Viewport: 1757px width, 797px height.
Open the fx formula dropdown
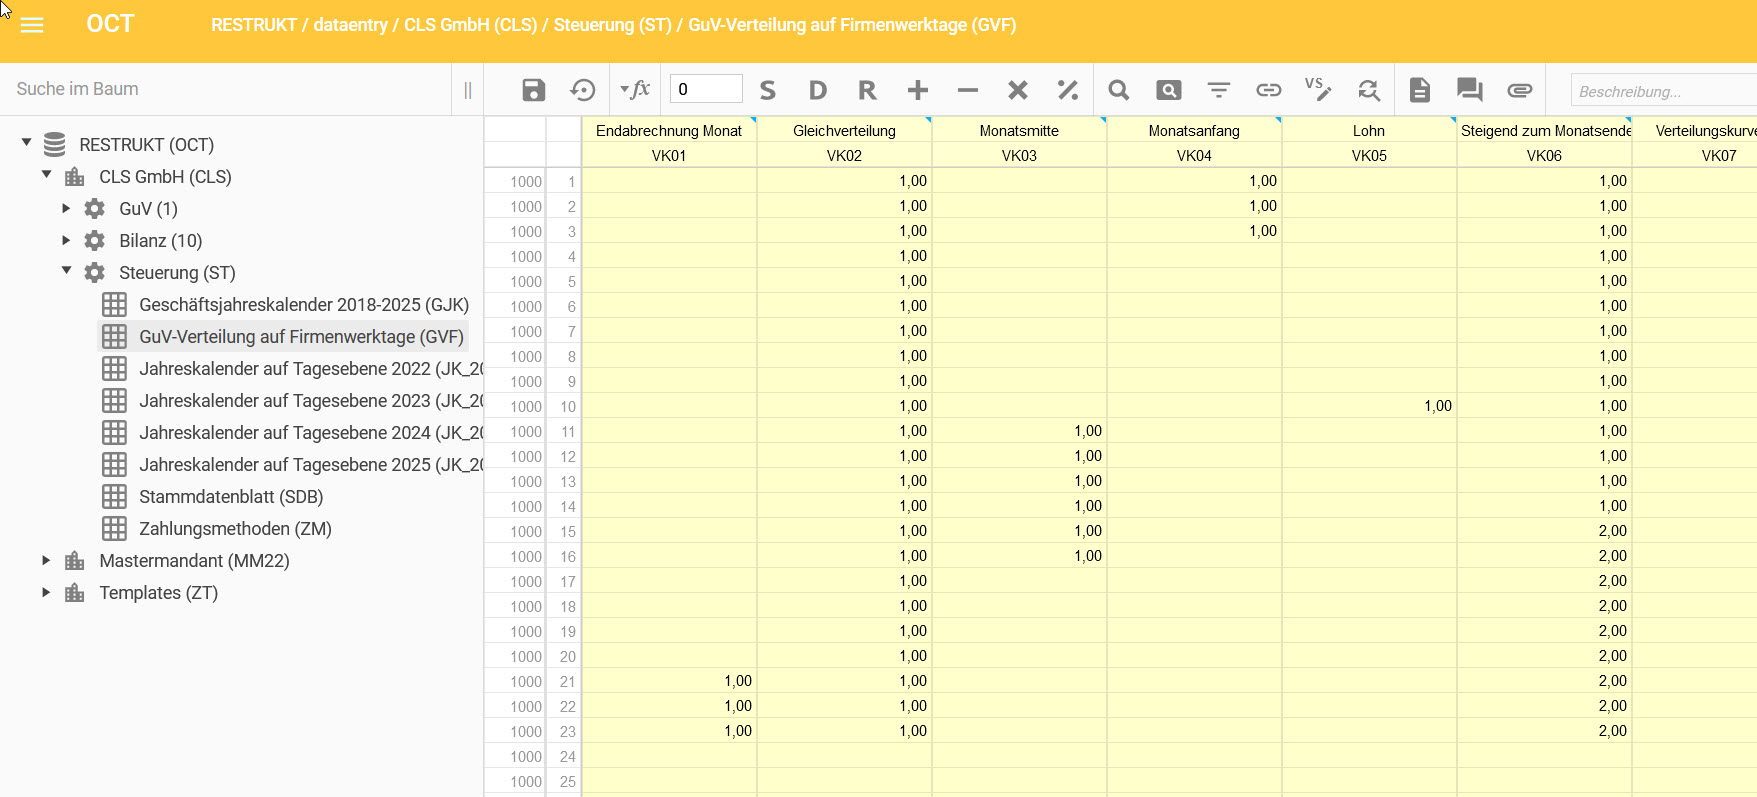pyautogui.click(x=634, y=90)
